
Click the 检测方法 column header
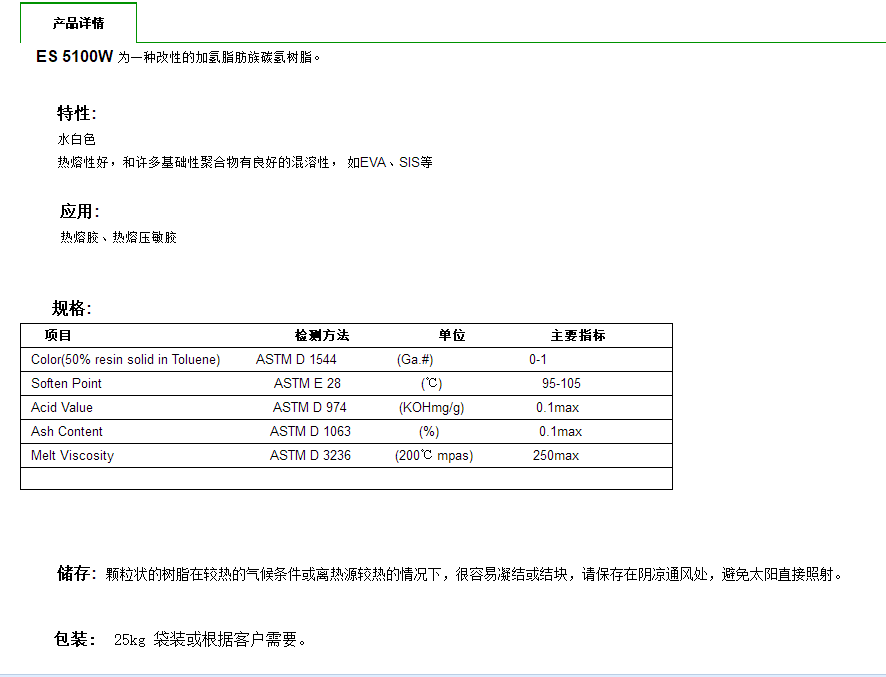[x=321, y=336]
